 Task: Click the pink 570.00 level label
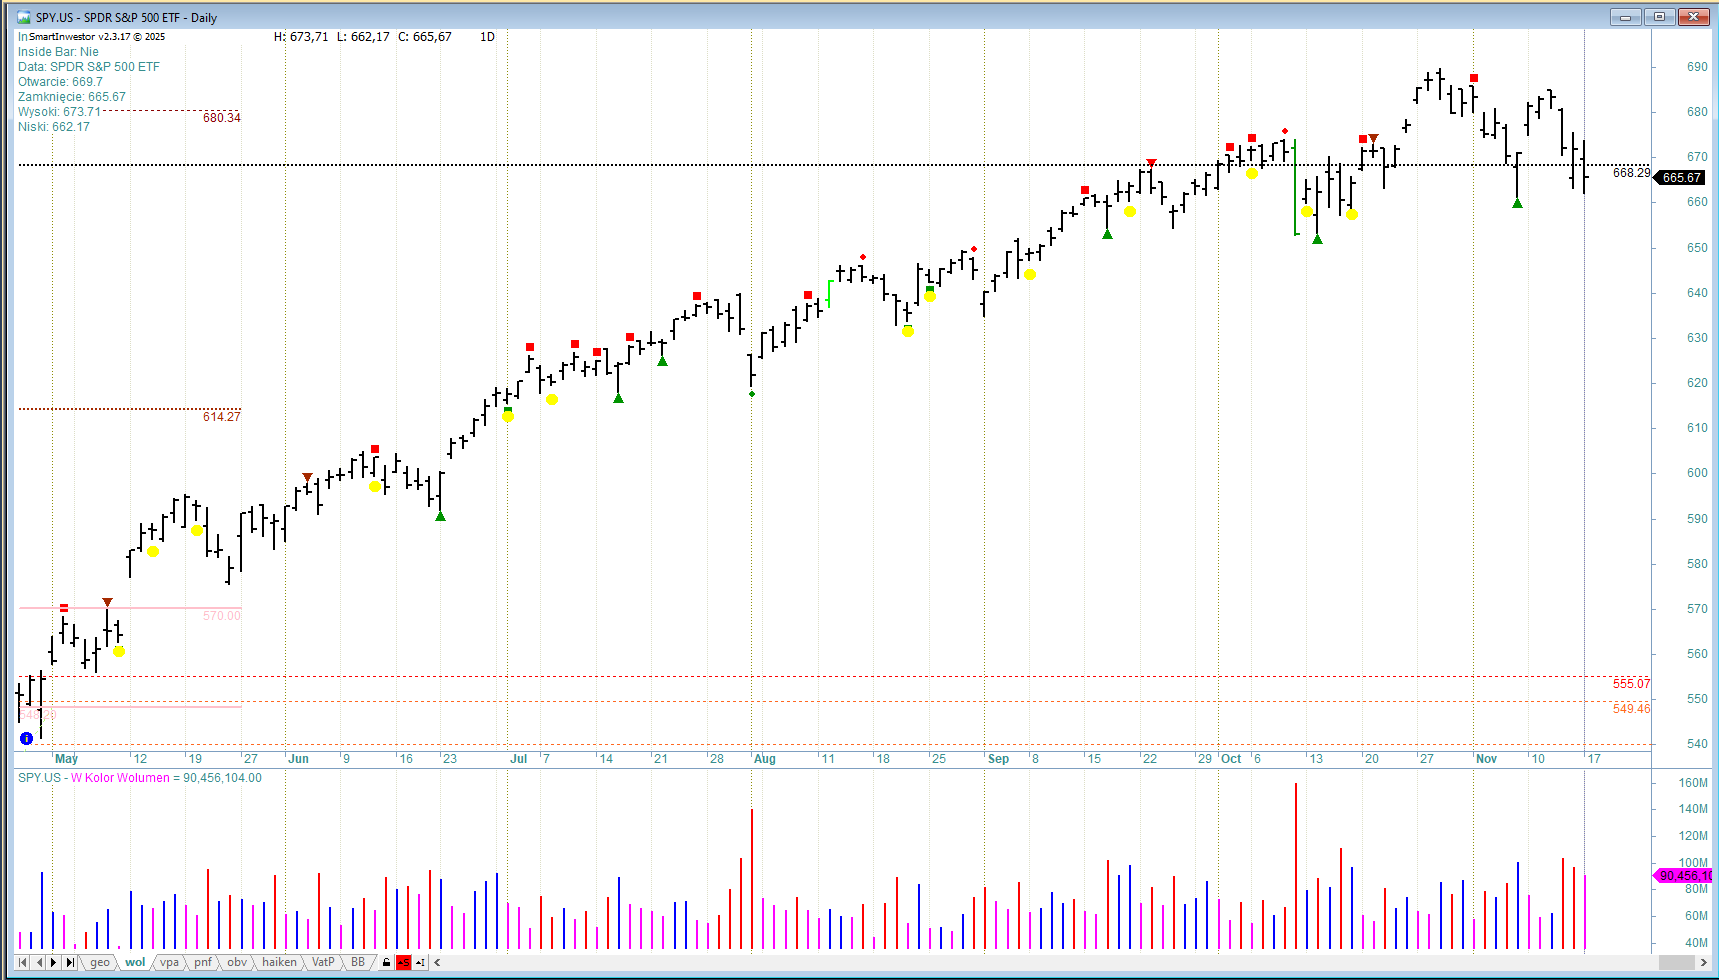(x=222, y=616)
